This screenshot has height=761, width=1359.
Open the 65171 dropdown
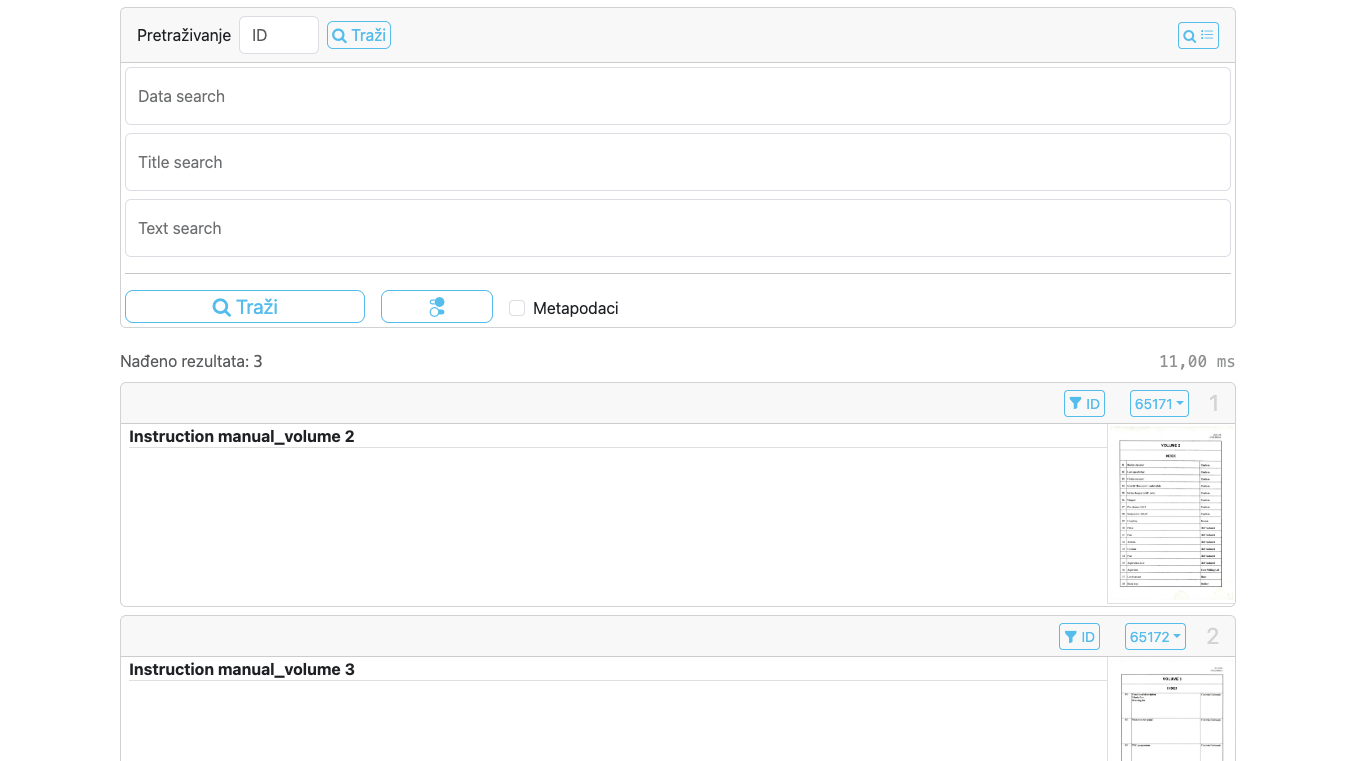coord(1159,403)
